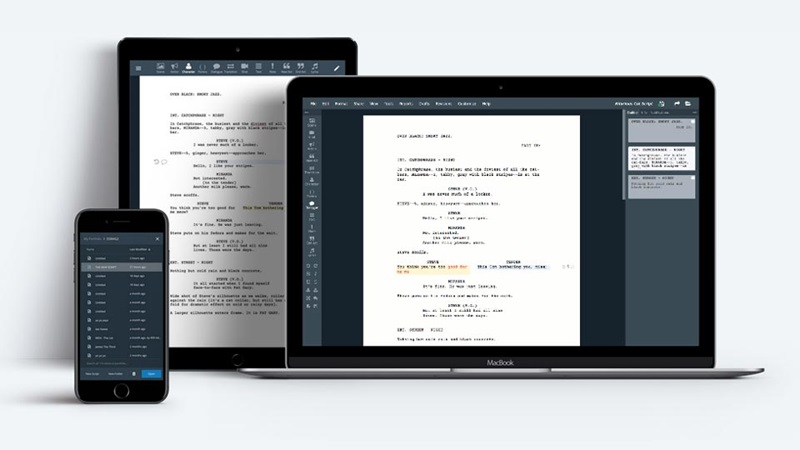Click the Name column header on phone

(x=90, y=249)
